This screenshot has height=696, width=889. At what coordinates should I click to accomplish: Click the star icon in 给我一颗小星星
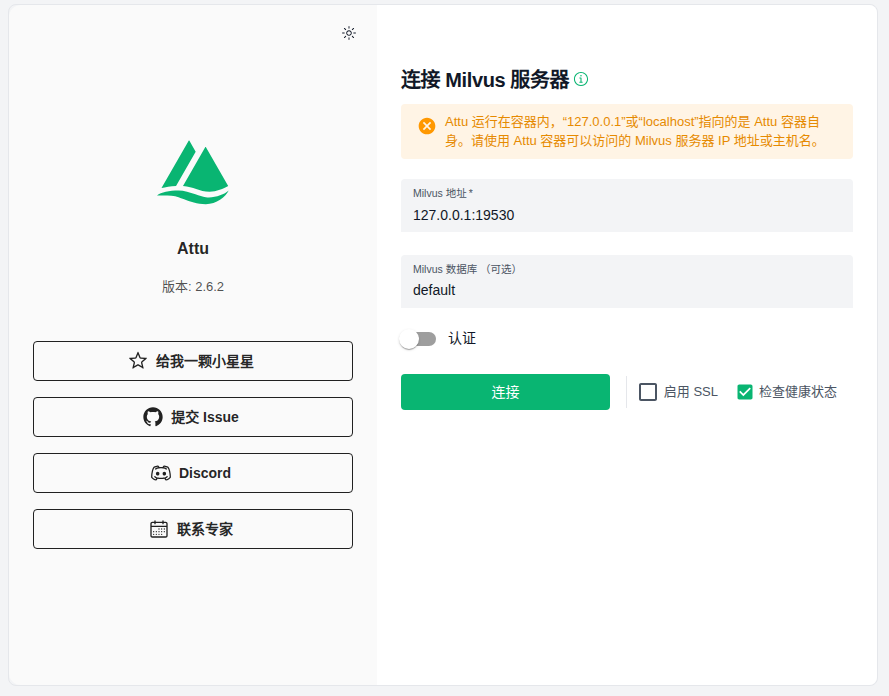(138, 361)
